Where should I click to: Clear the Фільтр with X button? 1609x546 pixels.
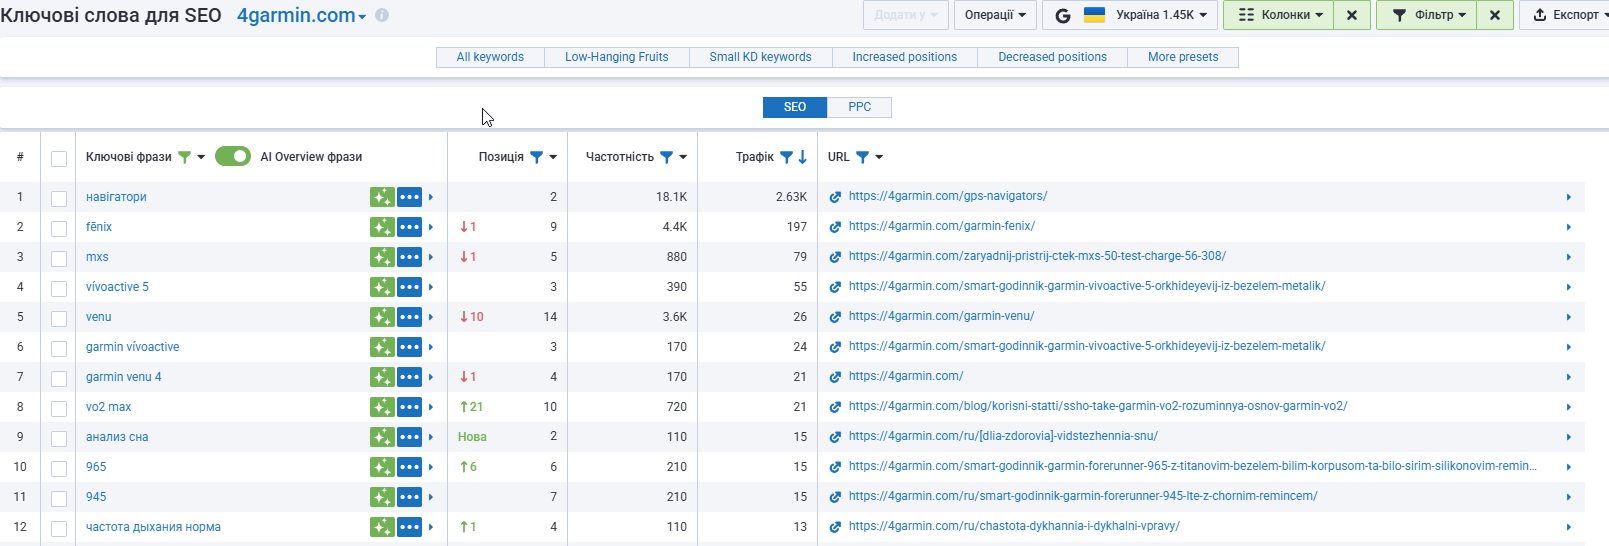(1495, 15)
